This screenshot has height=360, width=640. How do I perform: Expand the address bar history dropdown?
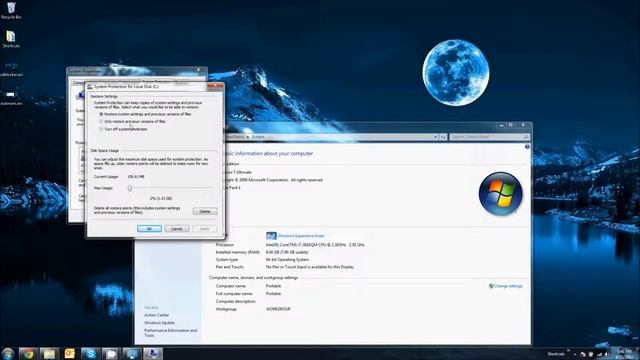[x=436, y=137]
